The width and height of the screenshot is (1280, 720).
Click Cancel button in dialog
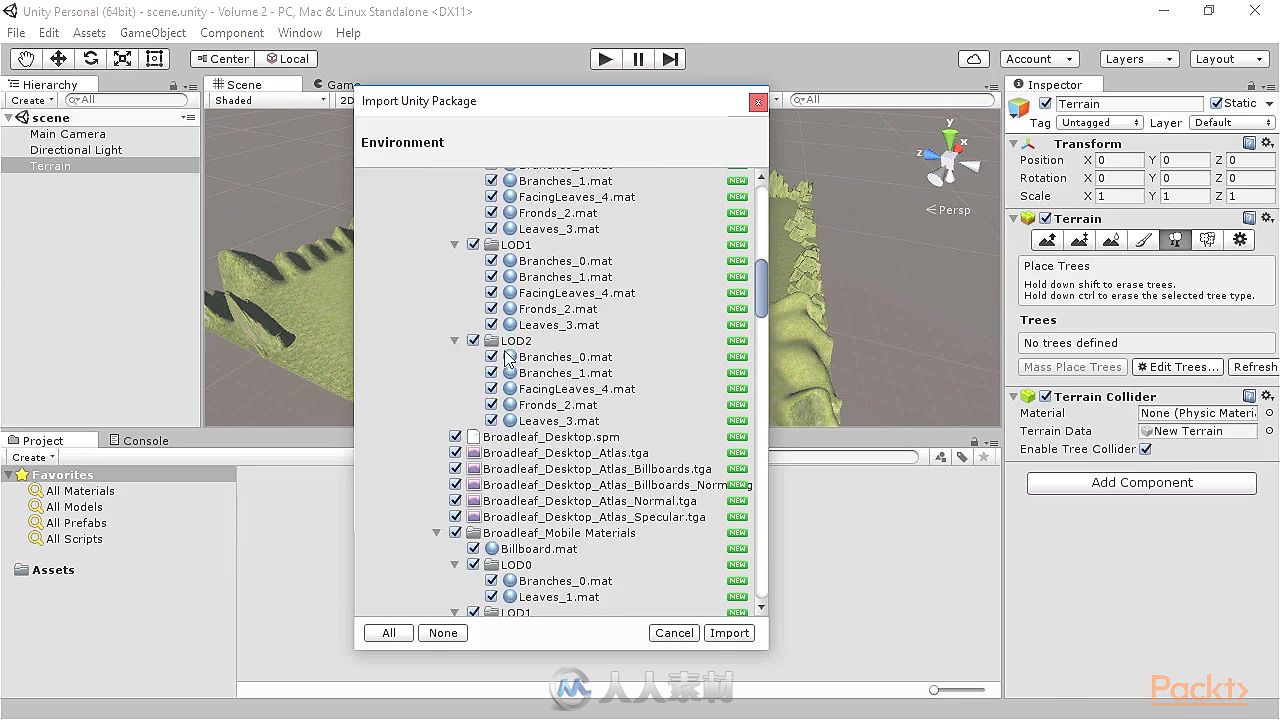pos(674,633)
